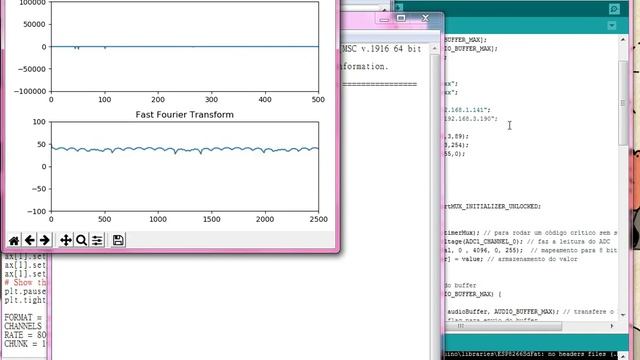Viewport: 640px width, 360px height.
Task: Activate the Zoom to rectangle tool
Action: click(x=81, y=240)
